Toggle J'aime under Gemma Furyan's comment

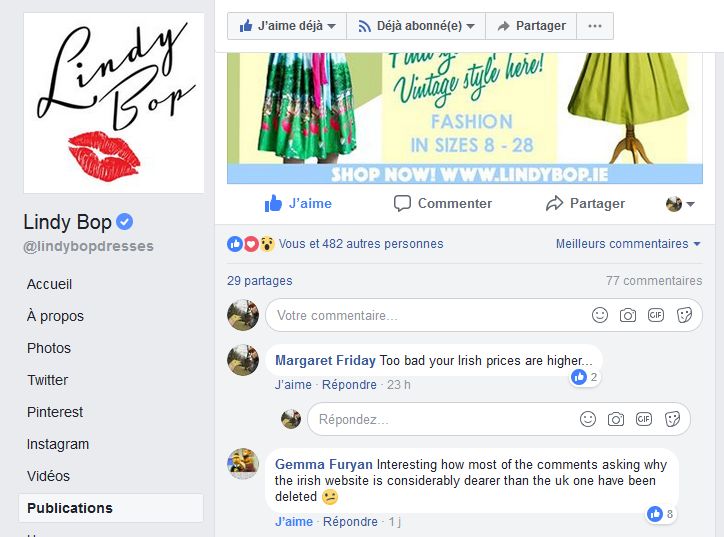click(x=294, y=522)
